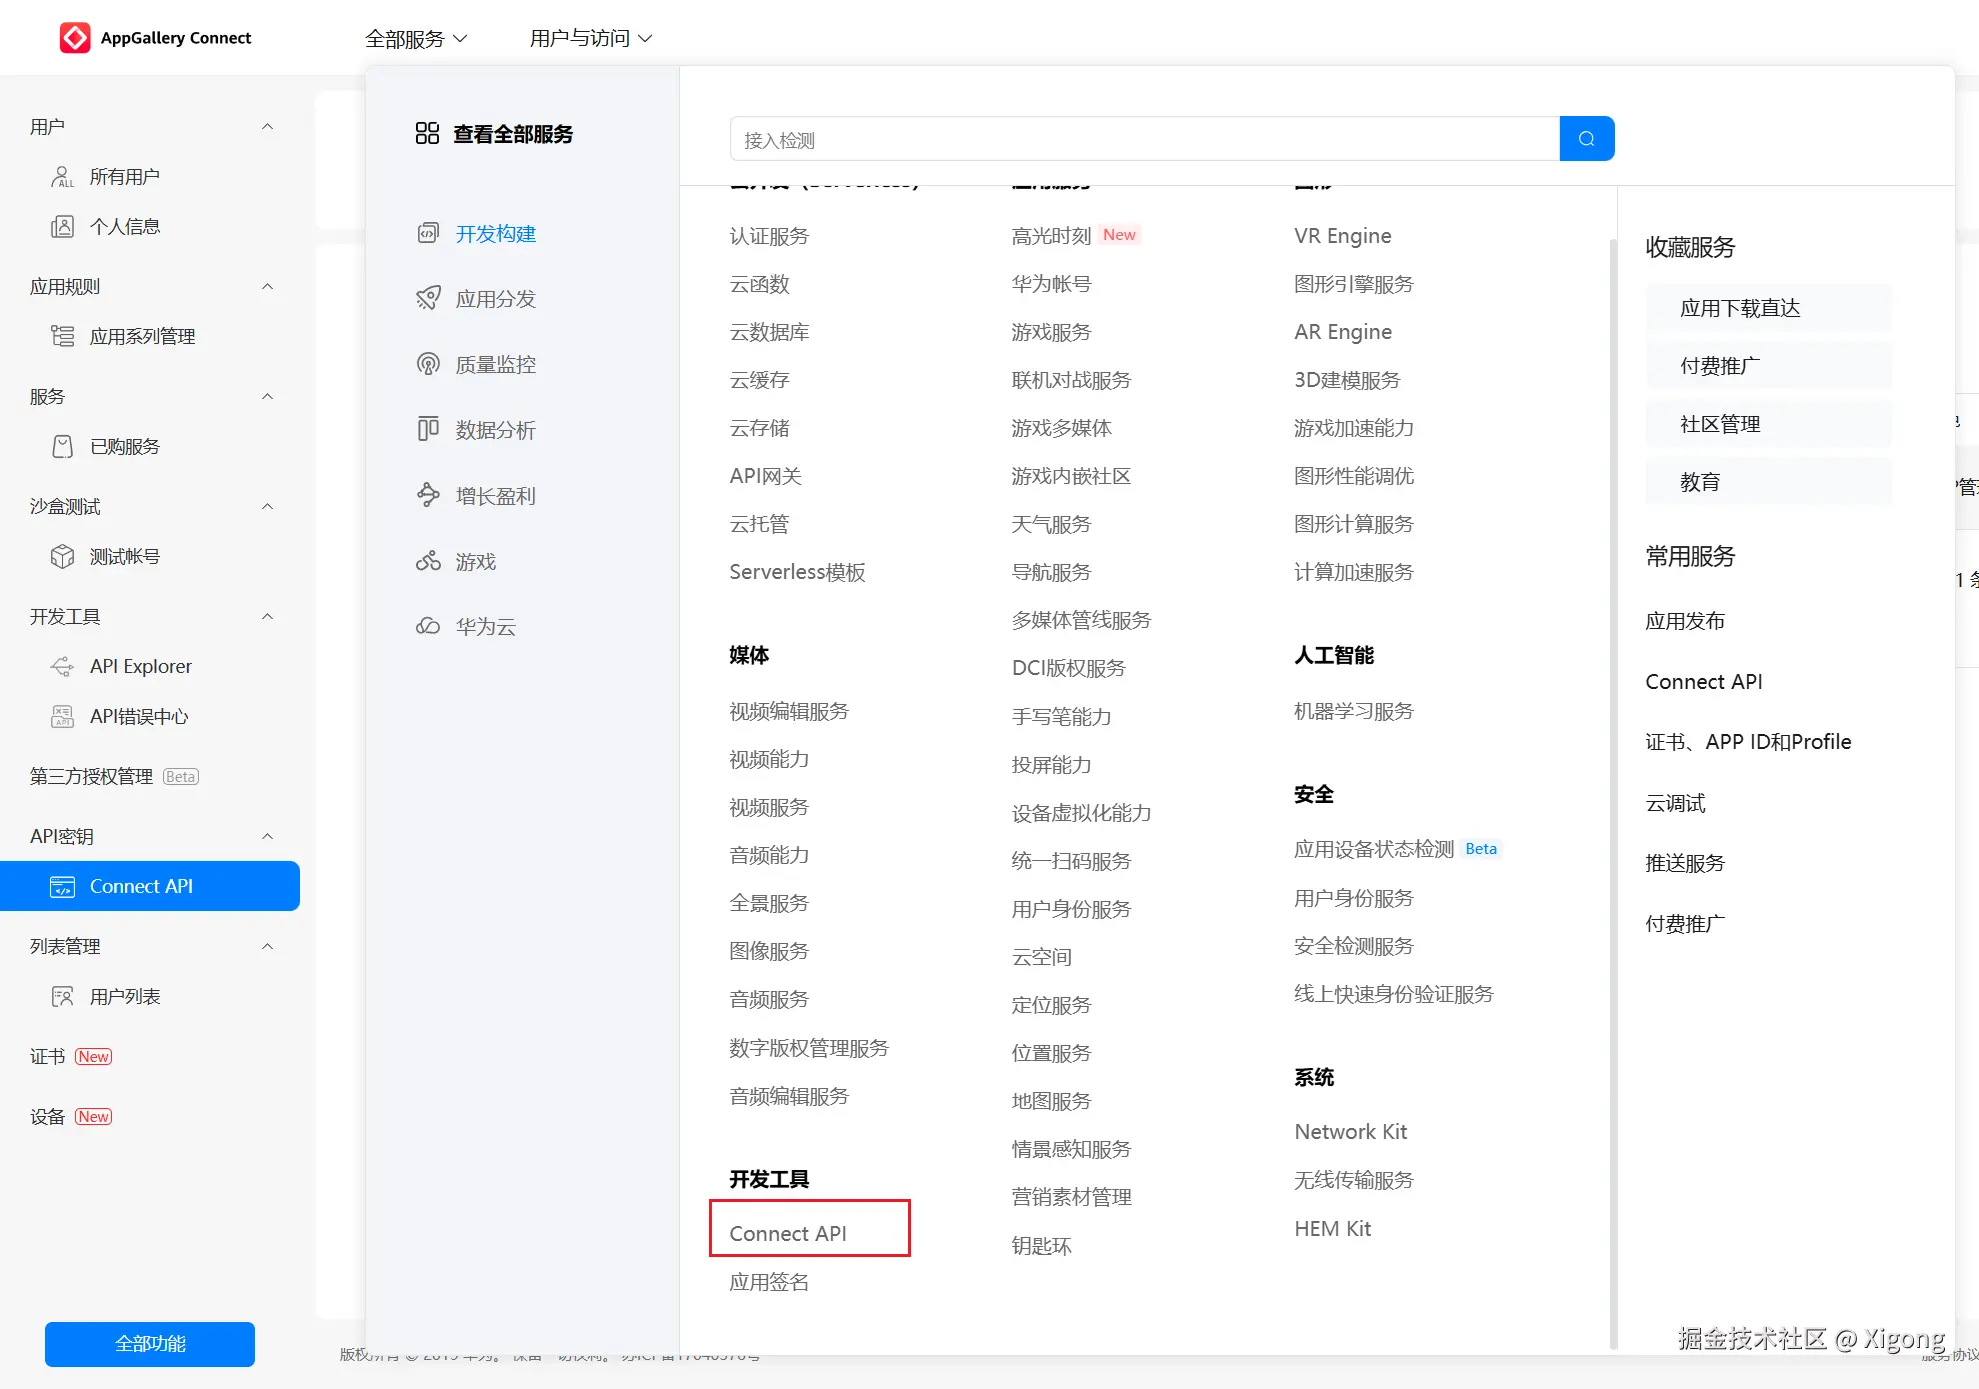
Task: Click the AppGallery Connect logo icon
Action: (x=75, y=38)
